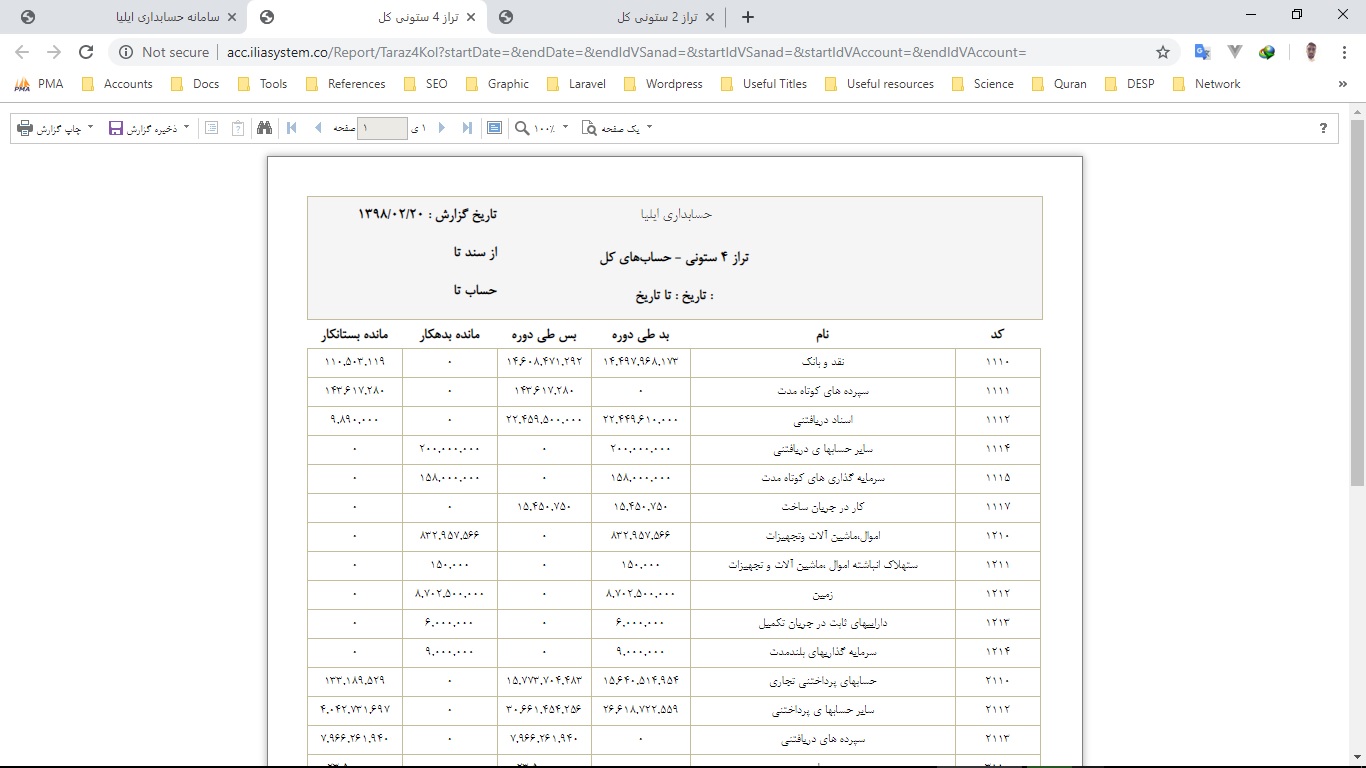1366x768 pixels.
Task: Click the next page navigation arrow
Action: point(443,128)
